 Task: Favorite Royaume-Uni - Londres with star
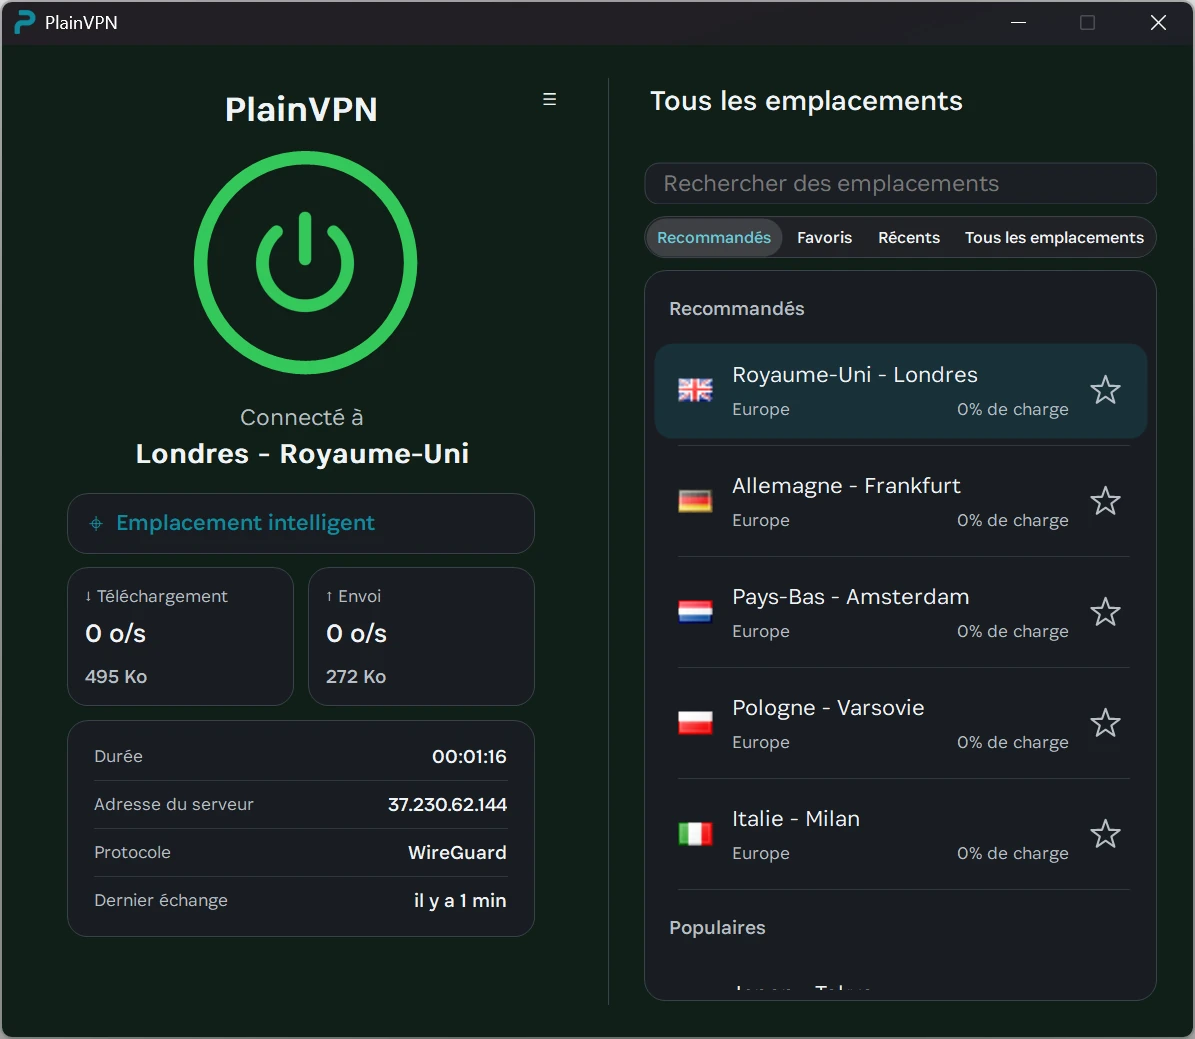coord(1104,390)
